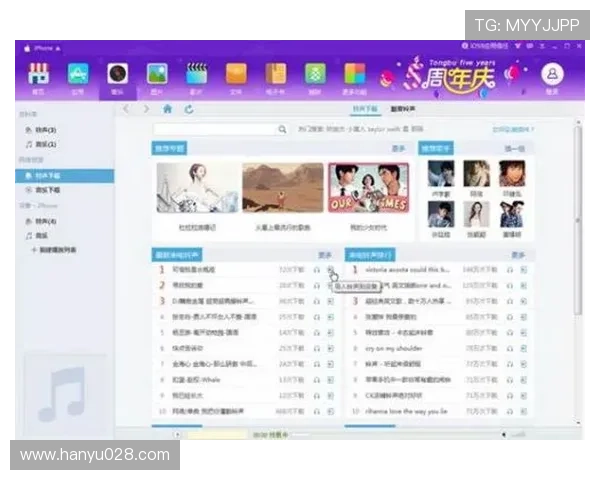Screen dimensions: 600x480
Task: Go forward with the right arrow
Action: pyautogui.click(x=146, y=109)
